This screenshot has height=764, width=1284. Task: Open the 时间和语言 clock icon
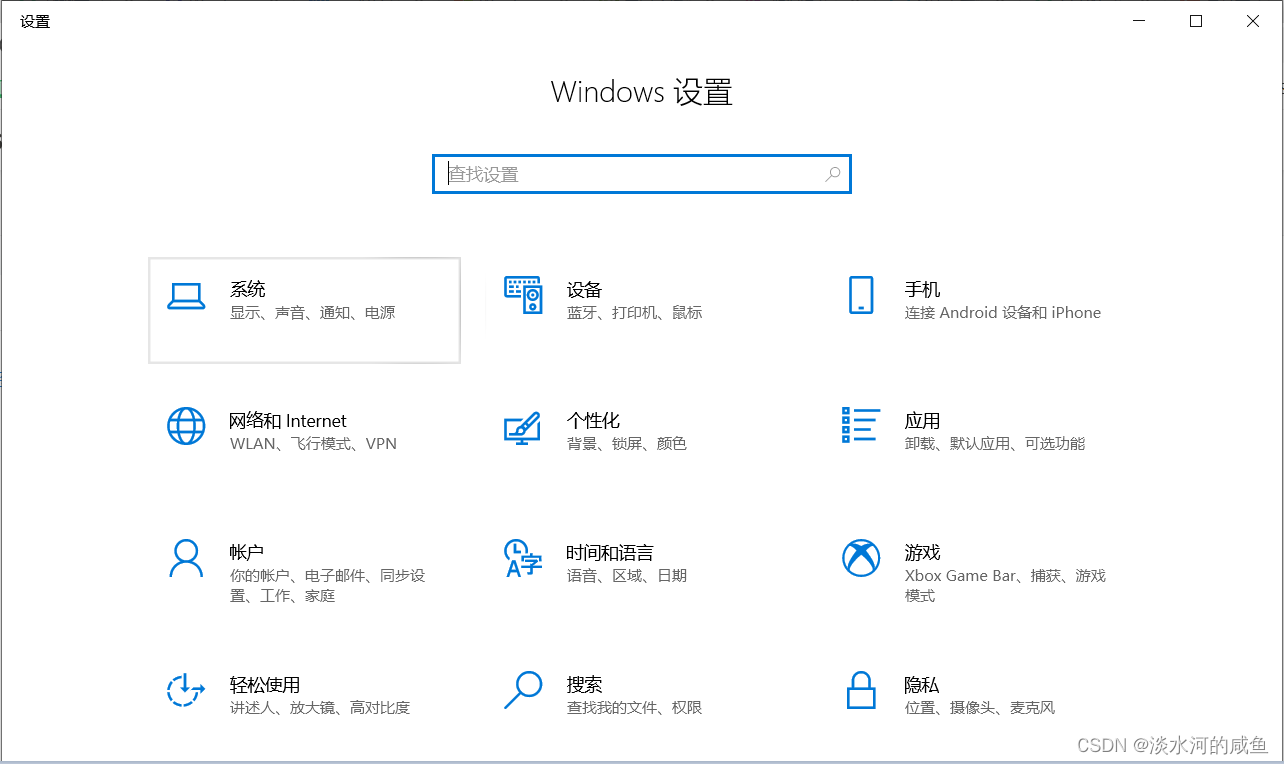pos(522,558)
